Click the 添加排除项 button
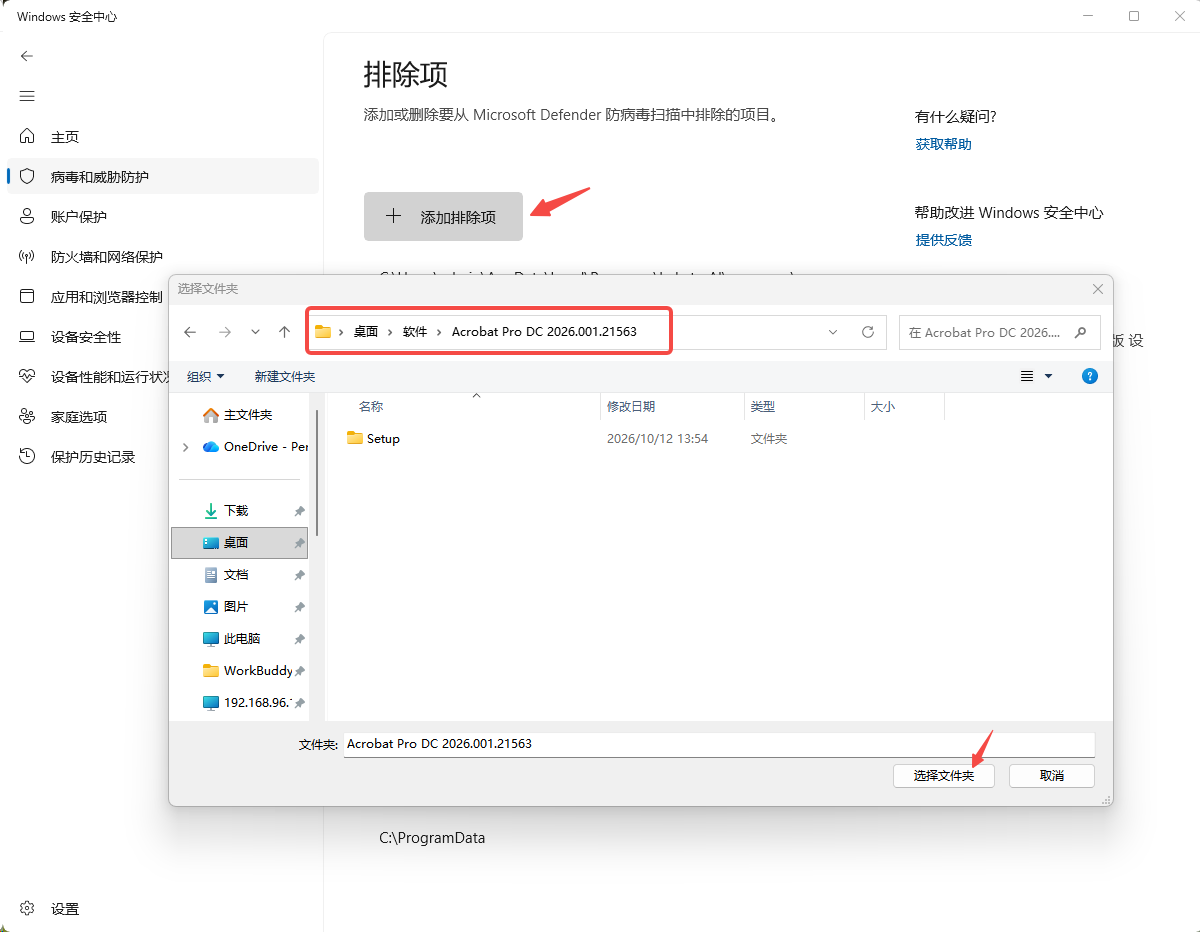Screen dimensions: 1200x932 click(443, 216)
